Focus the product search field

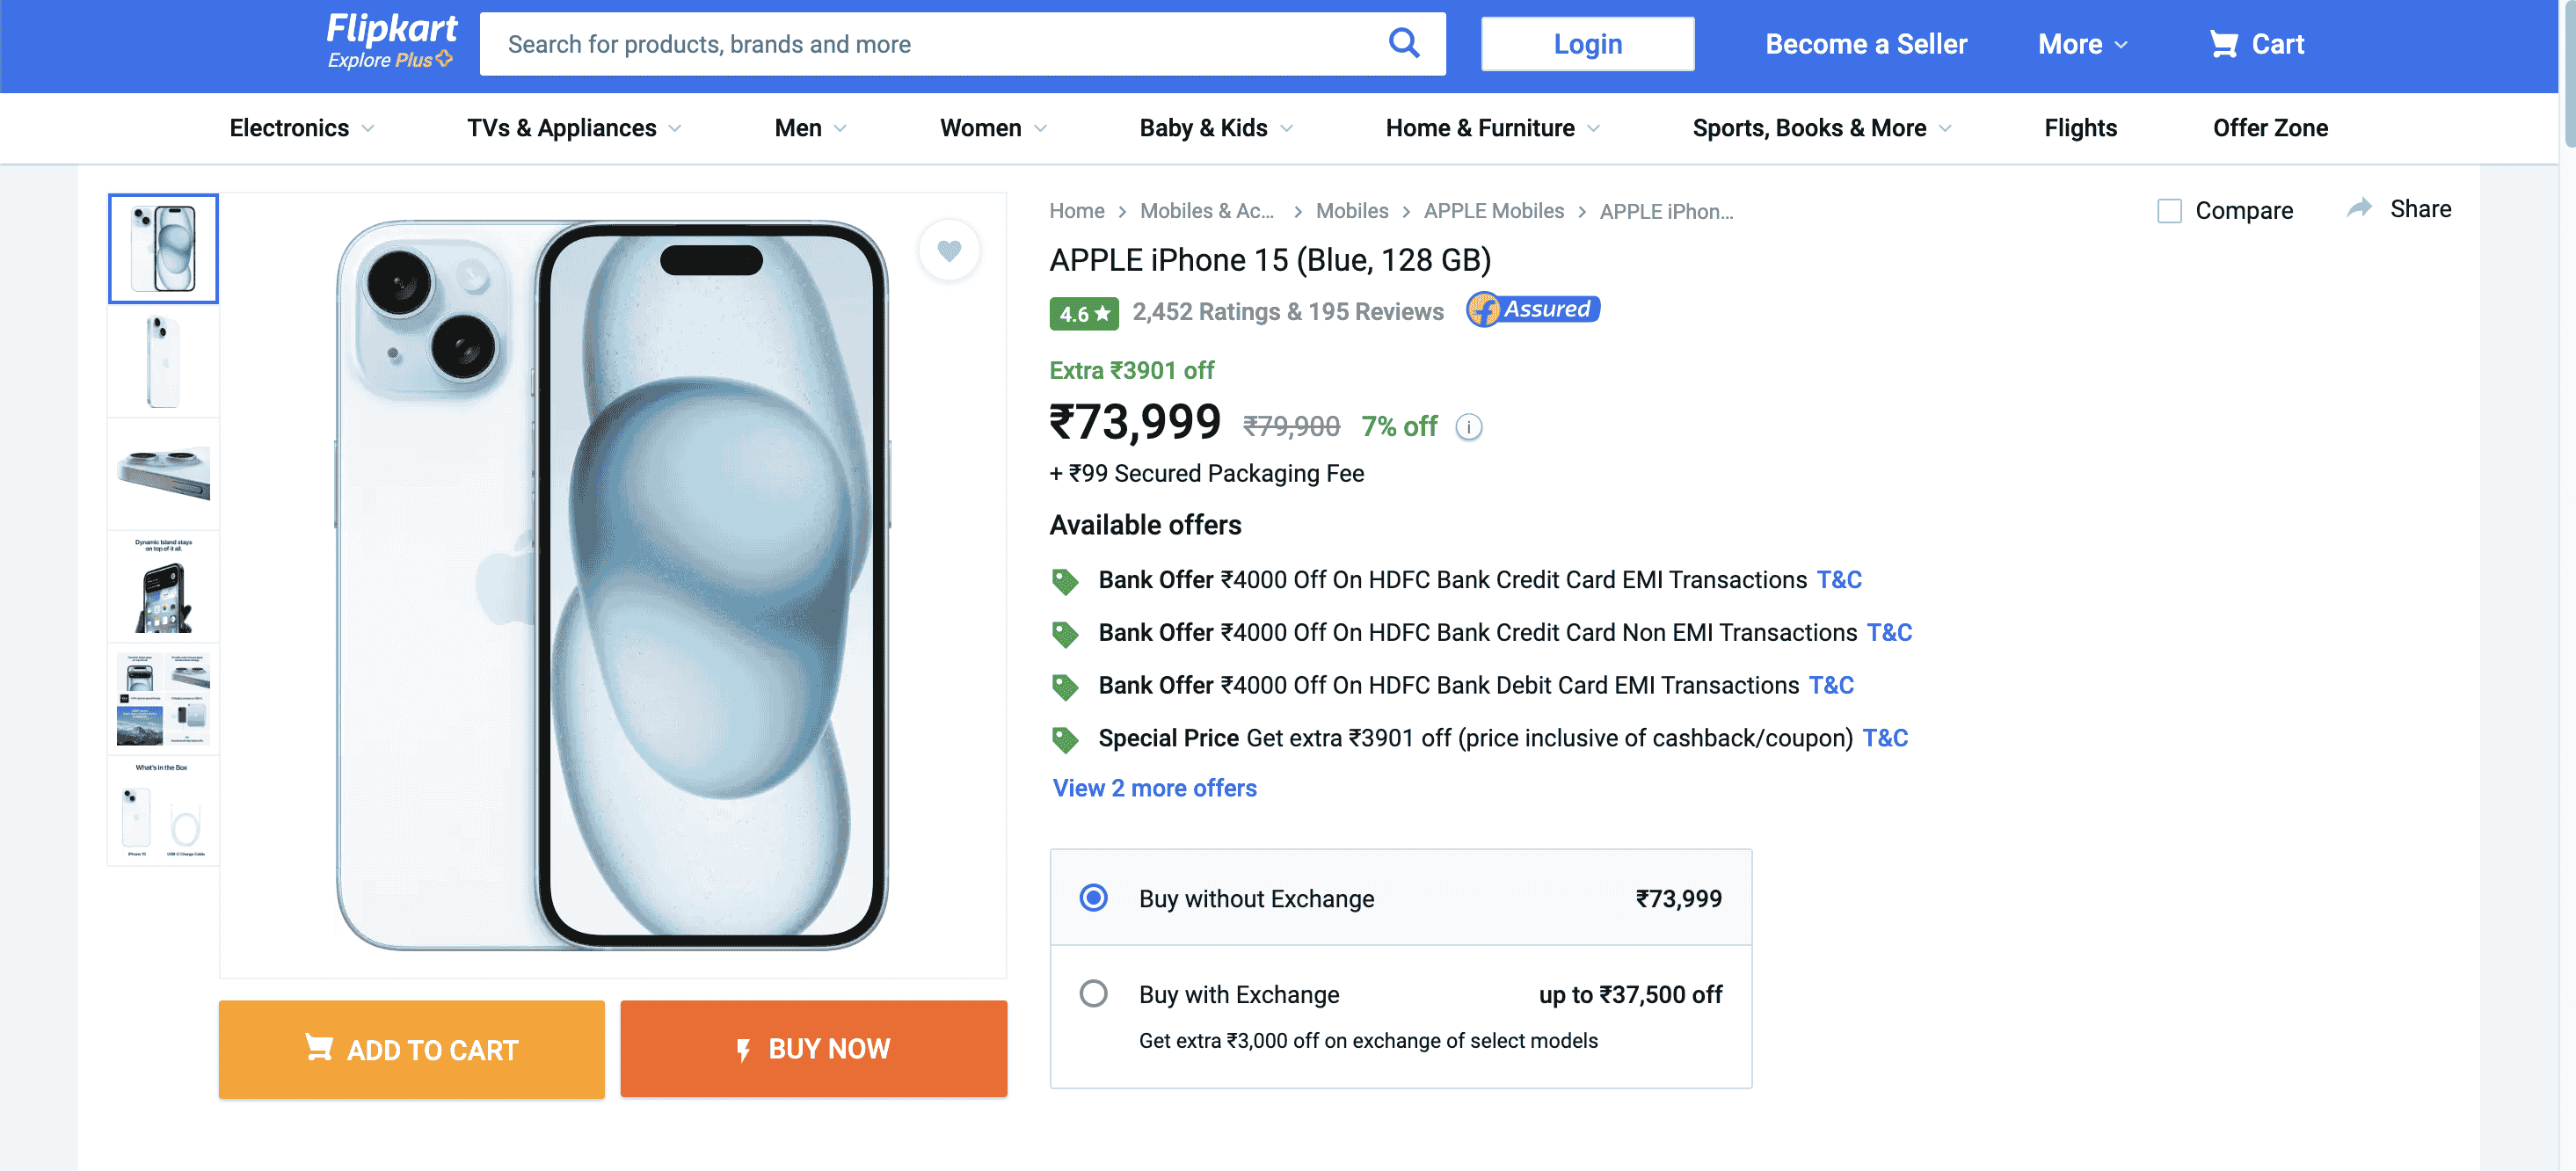[930, 44]
